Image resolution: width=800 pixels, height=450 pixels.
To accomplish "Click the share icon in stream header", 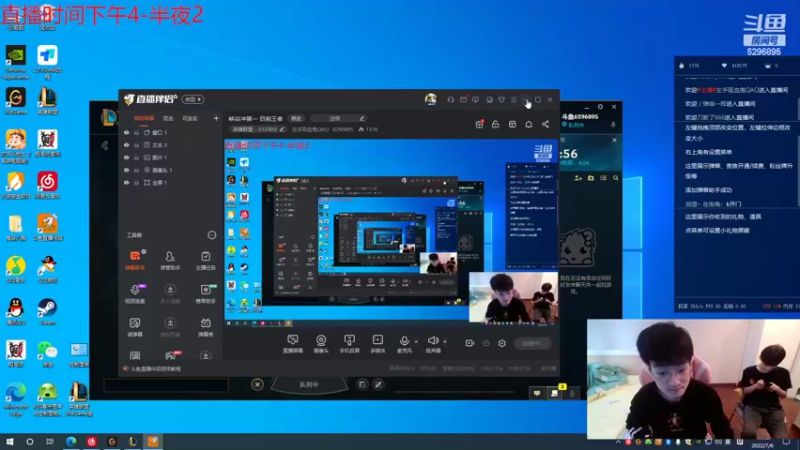I will (x=545, y=124).
